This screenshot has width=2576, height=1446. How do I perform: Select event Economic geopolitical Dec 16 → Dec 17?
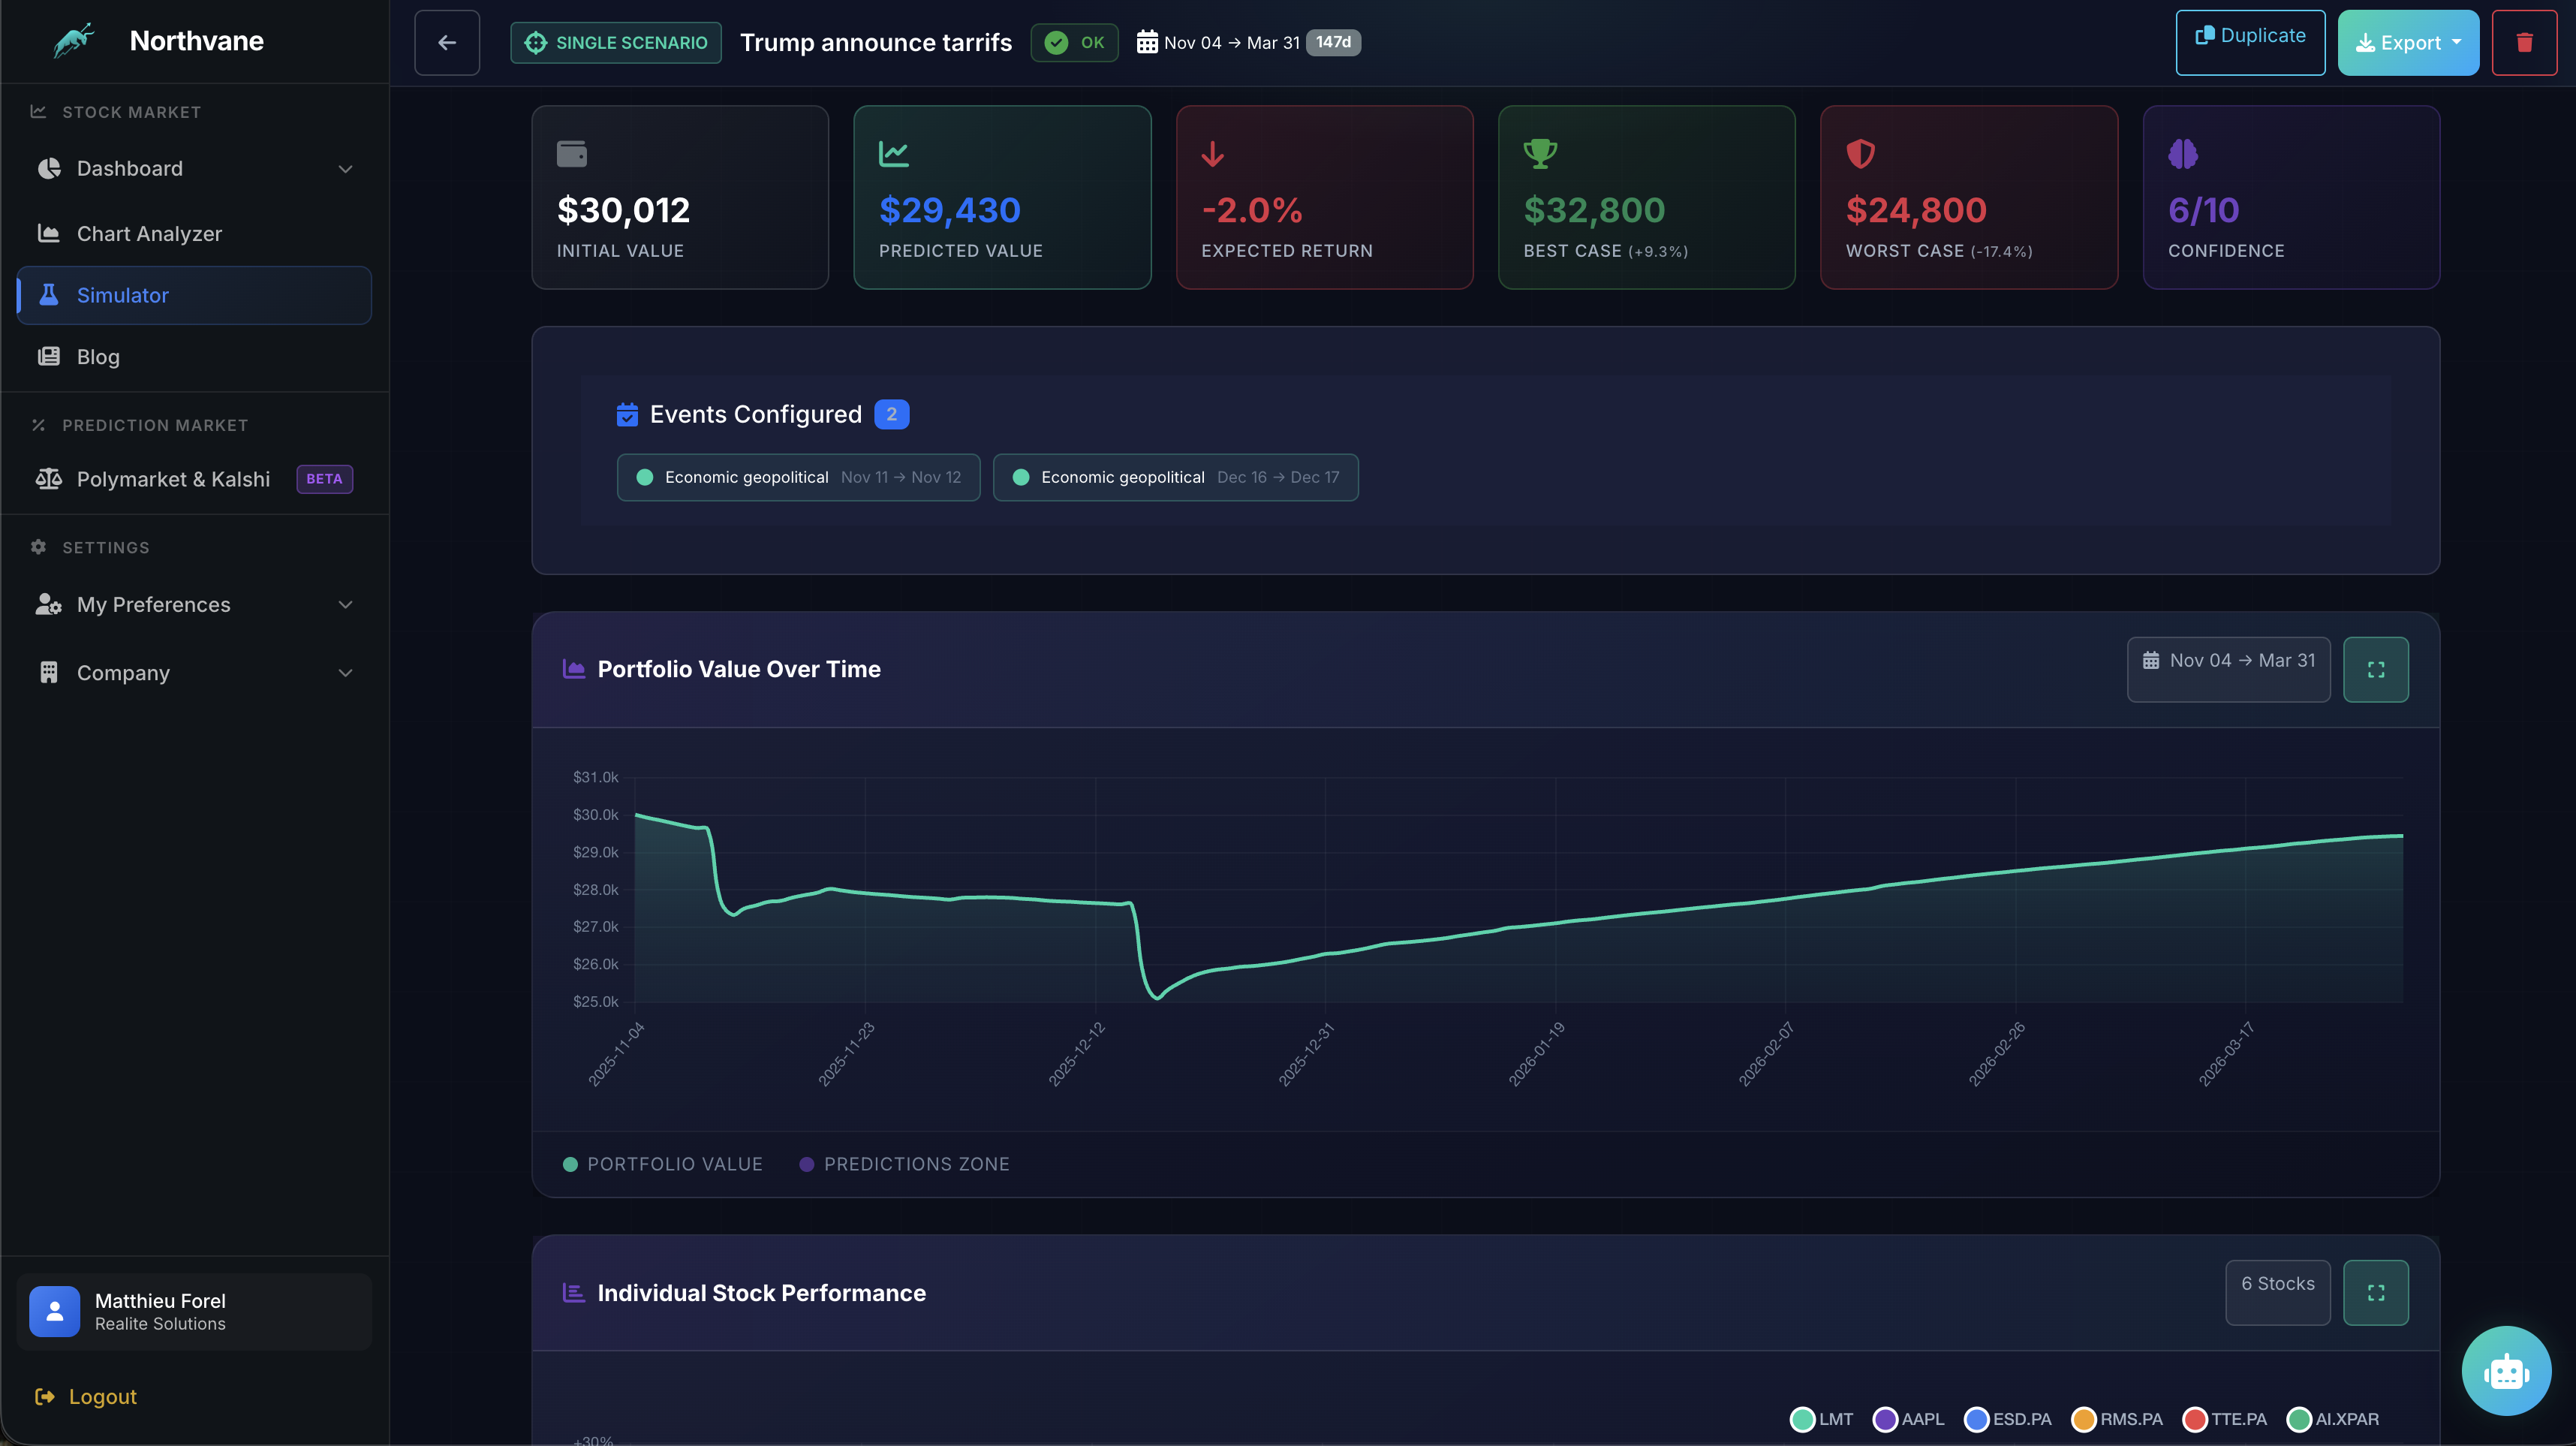coord(1175,477)
